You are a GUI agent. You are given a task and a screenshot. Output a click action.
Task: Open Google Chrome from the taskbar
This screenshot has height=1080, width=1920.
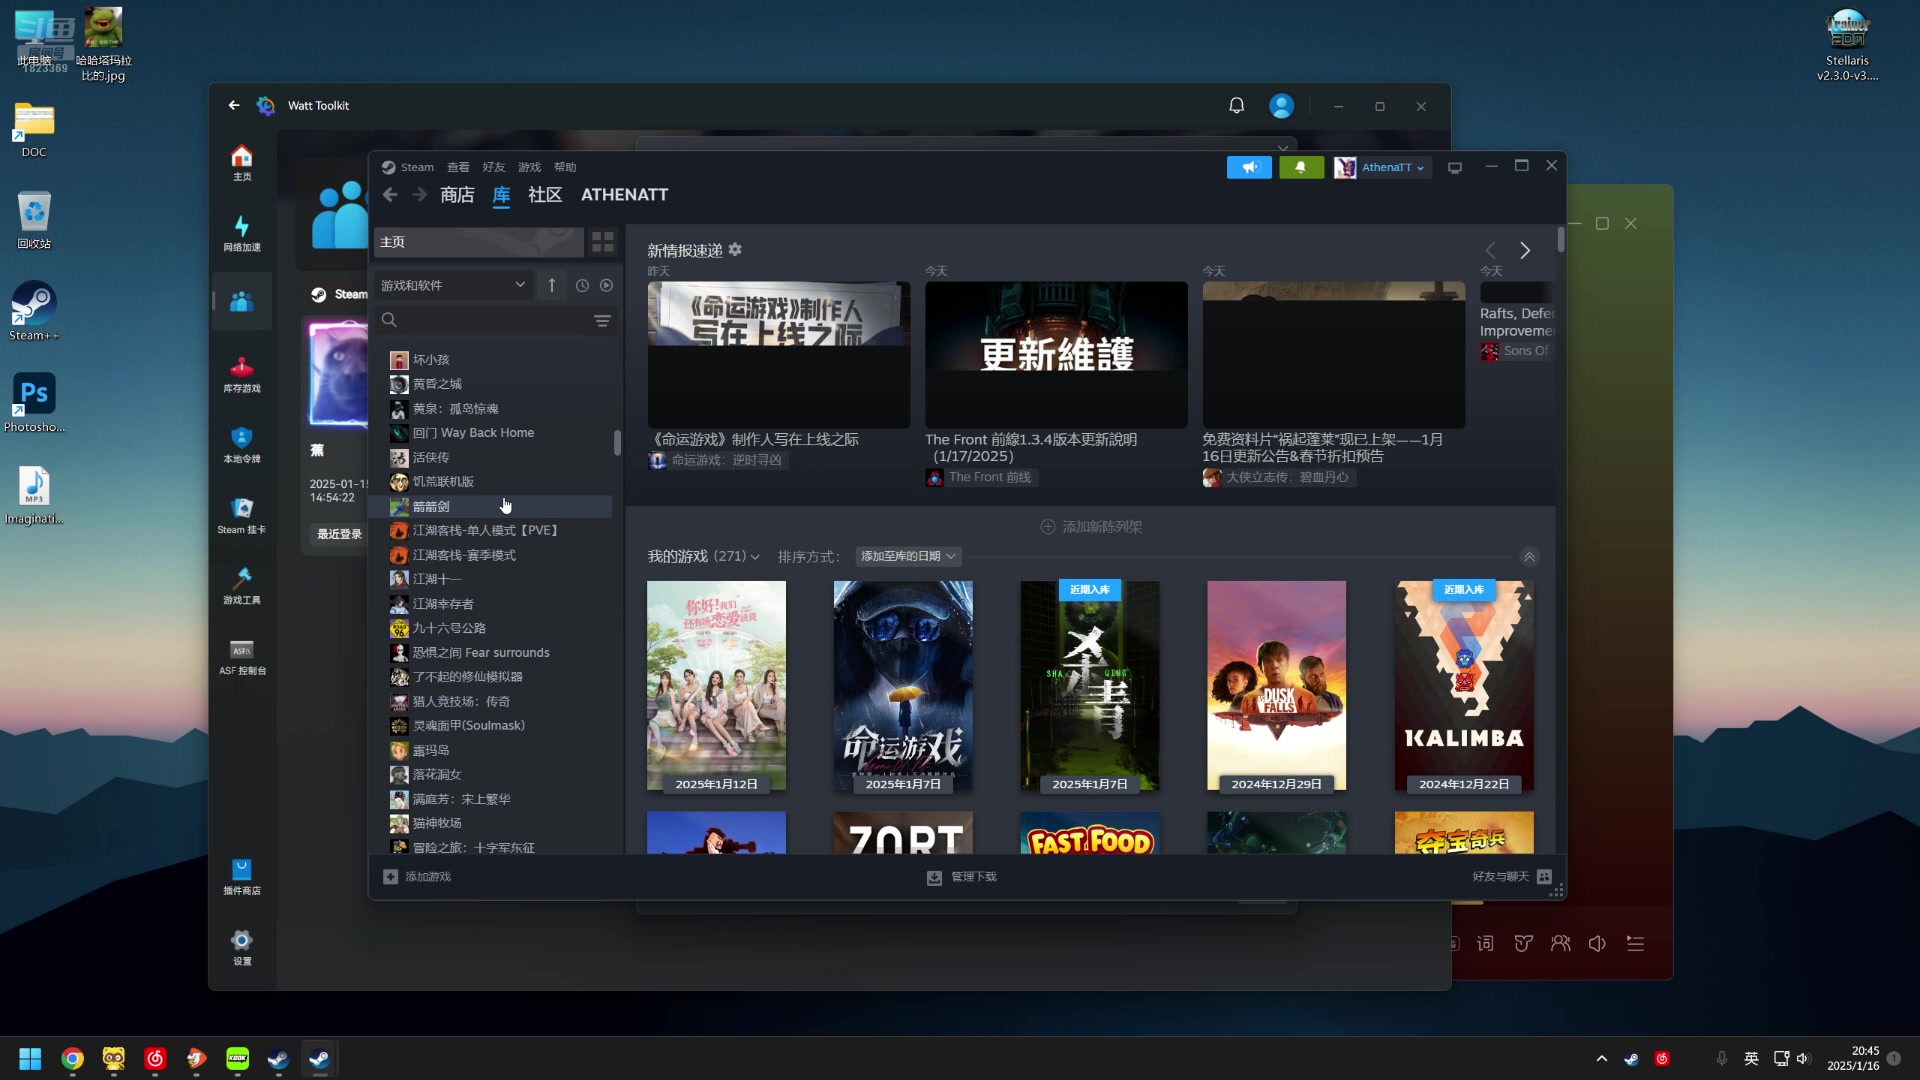click(72, 1059)
